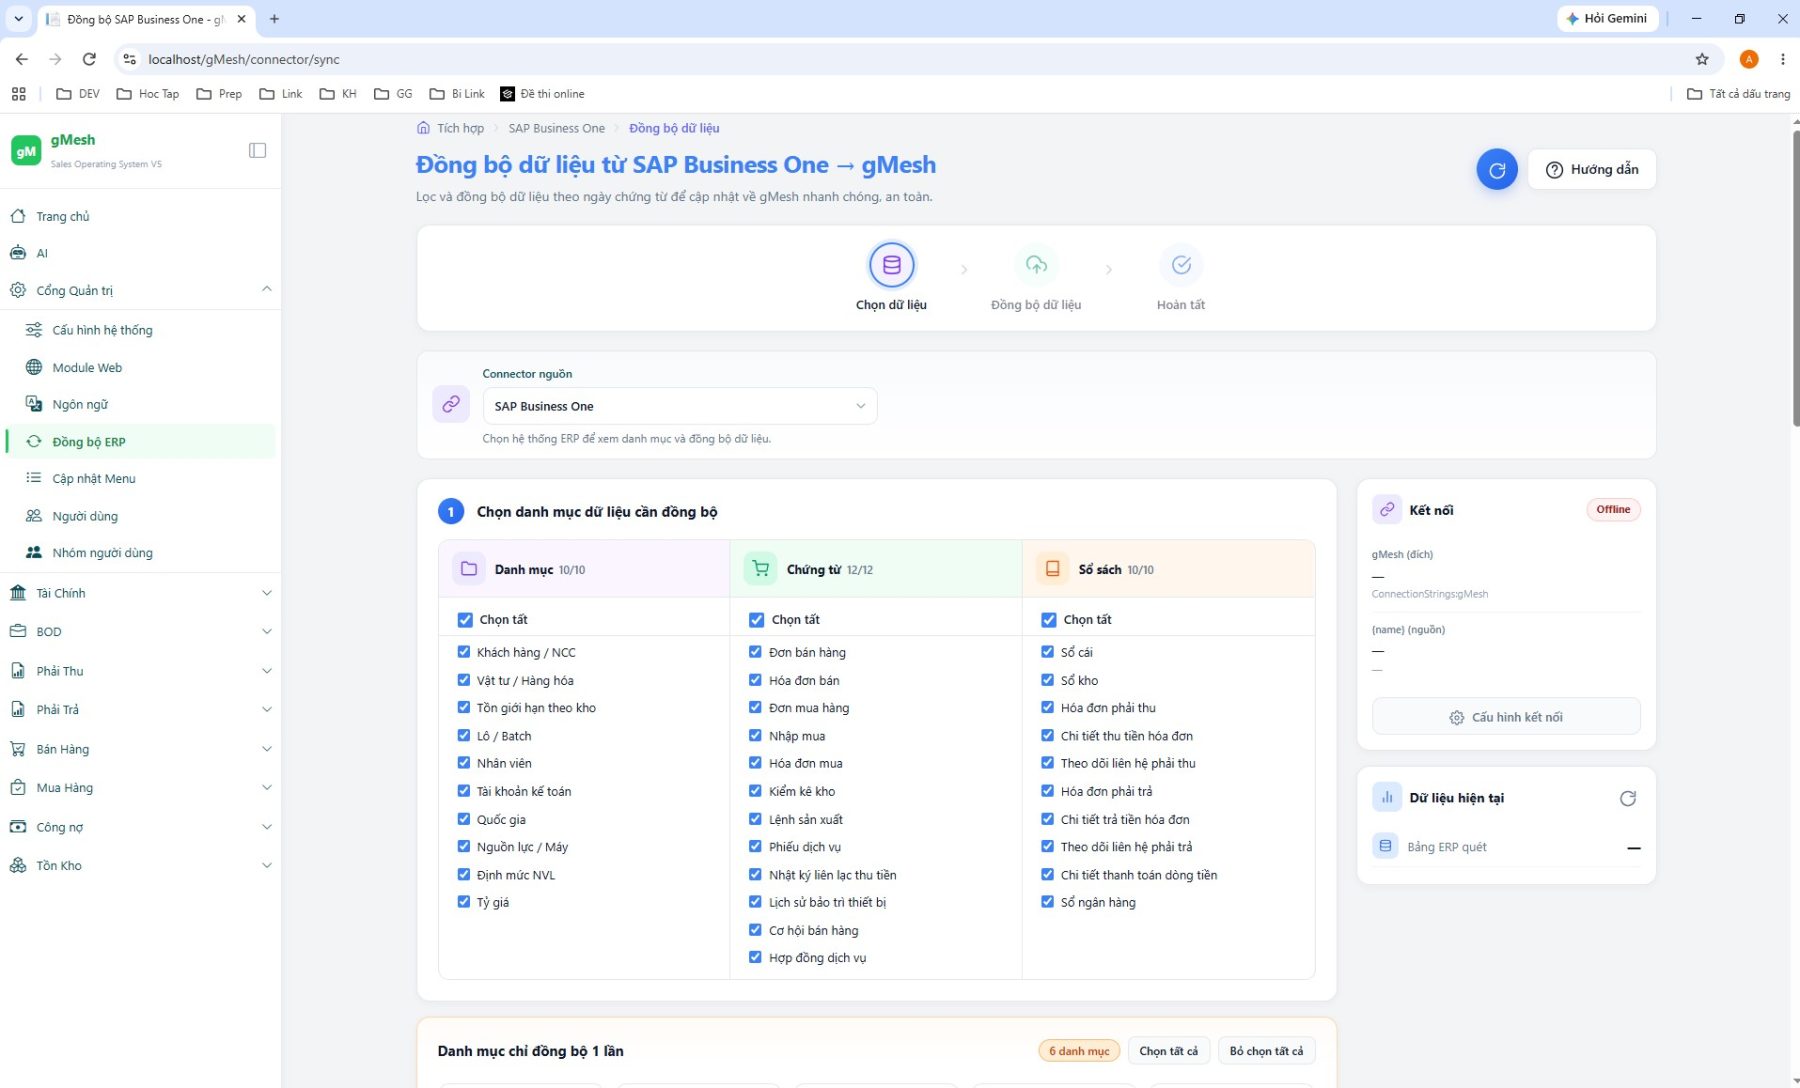Open the DEV bookmark folder
This screenshot has height=1088, width=1800.
[78, 94]
